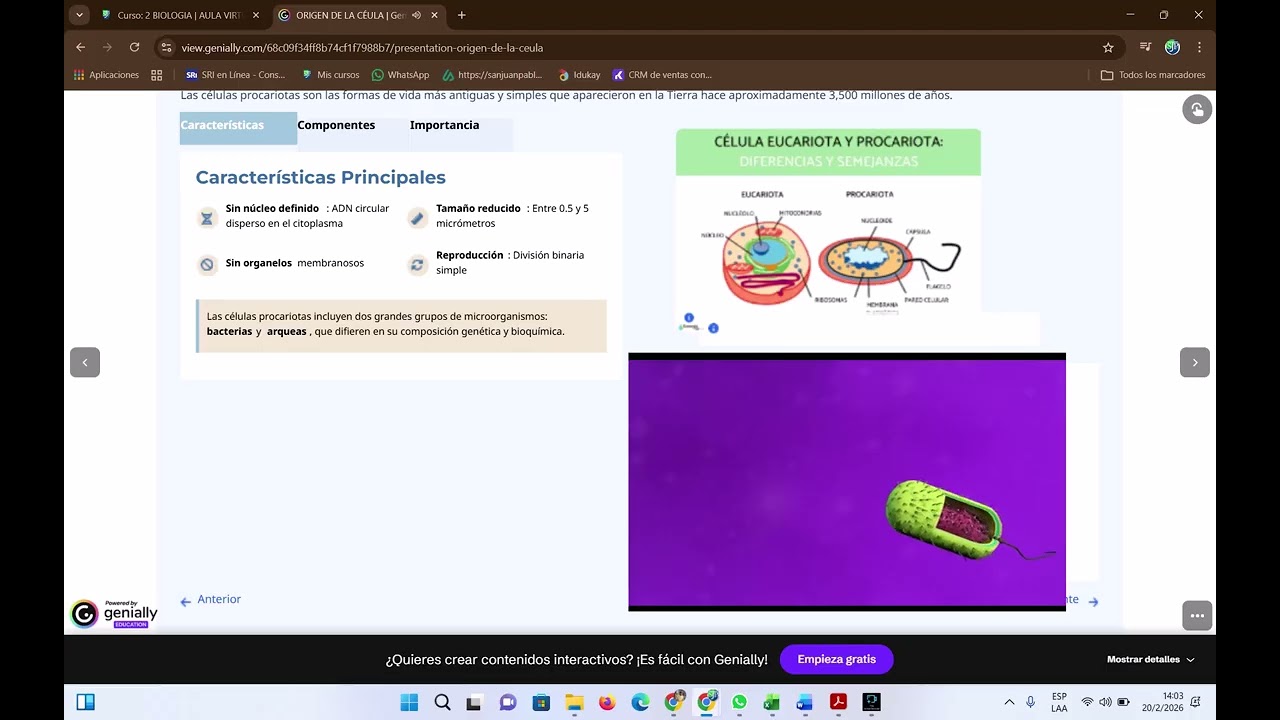Open the SRI en Línea bookmark
1280x720 pixels.
point(236,75)
